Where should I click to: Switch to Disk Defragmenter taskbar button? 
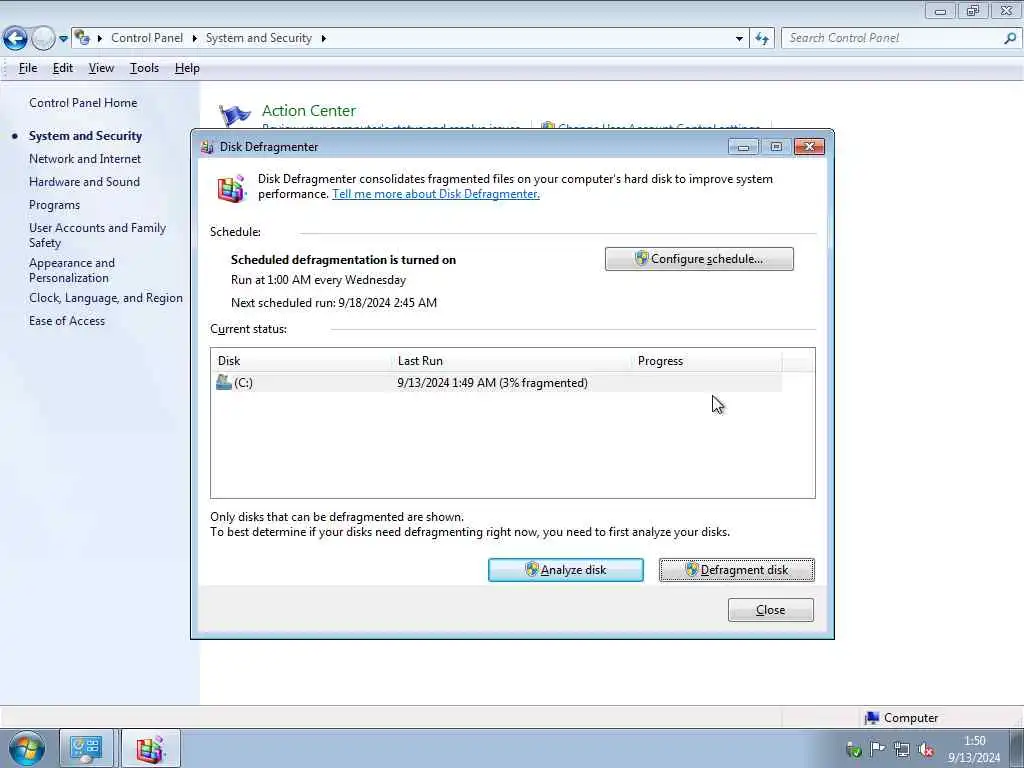150,748
